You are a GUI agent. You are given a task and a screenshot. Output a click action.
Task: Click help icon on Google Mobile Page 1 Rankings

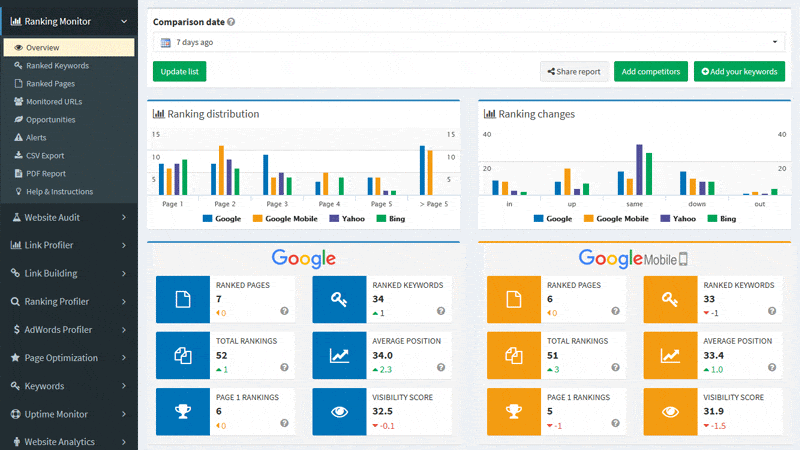tap(615, 423)
